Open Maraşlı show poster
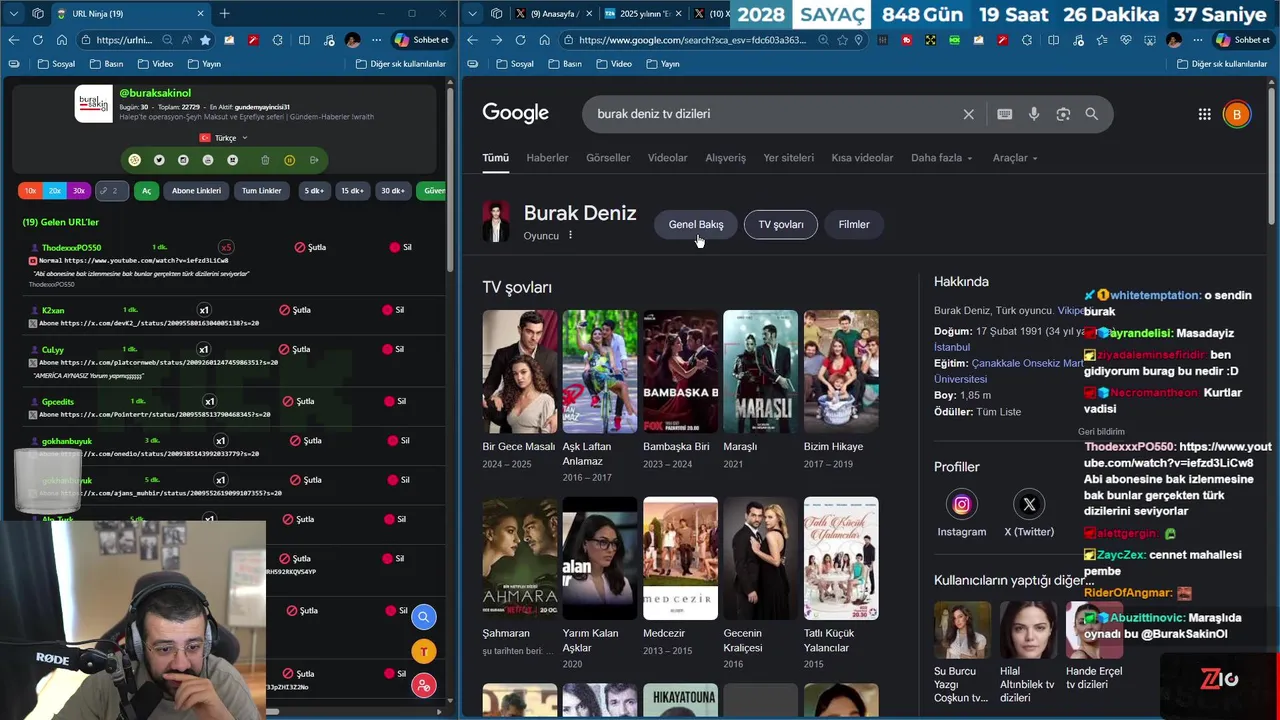This screenshot has width=1280, height=720. (x=761, y=371)
